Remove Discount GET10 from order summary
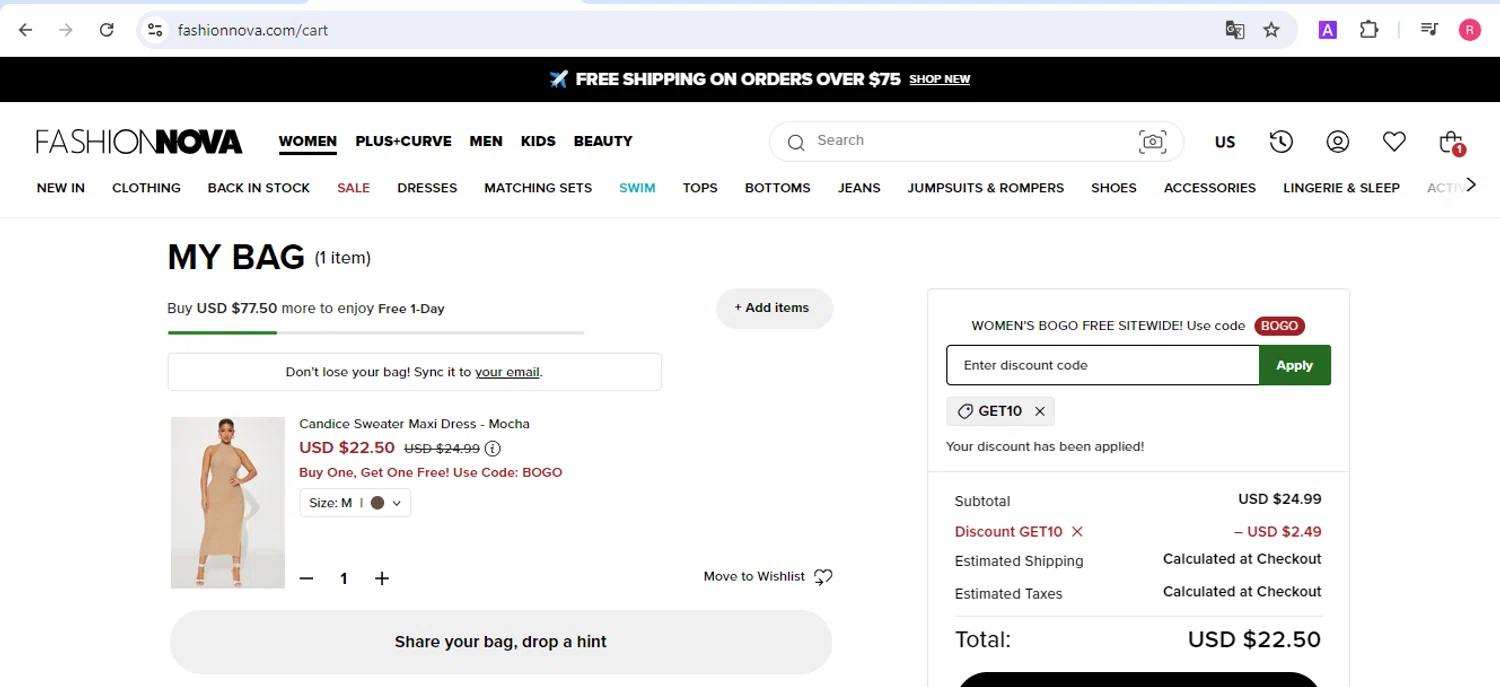The width and height of the screenshot is (1500, 687). pyautogui.click(x=1077, y=532)
